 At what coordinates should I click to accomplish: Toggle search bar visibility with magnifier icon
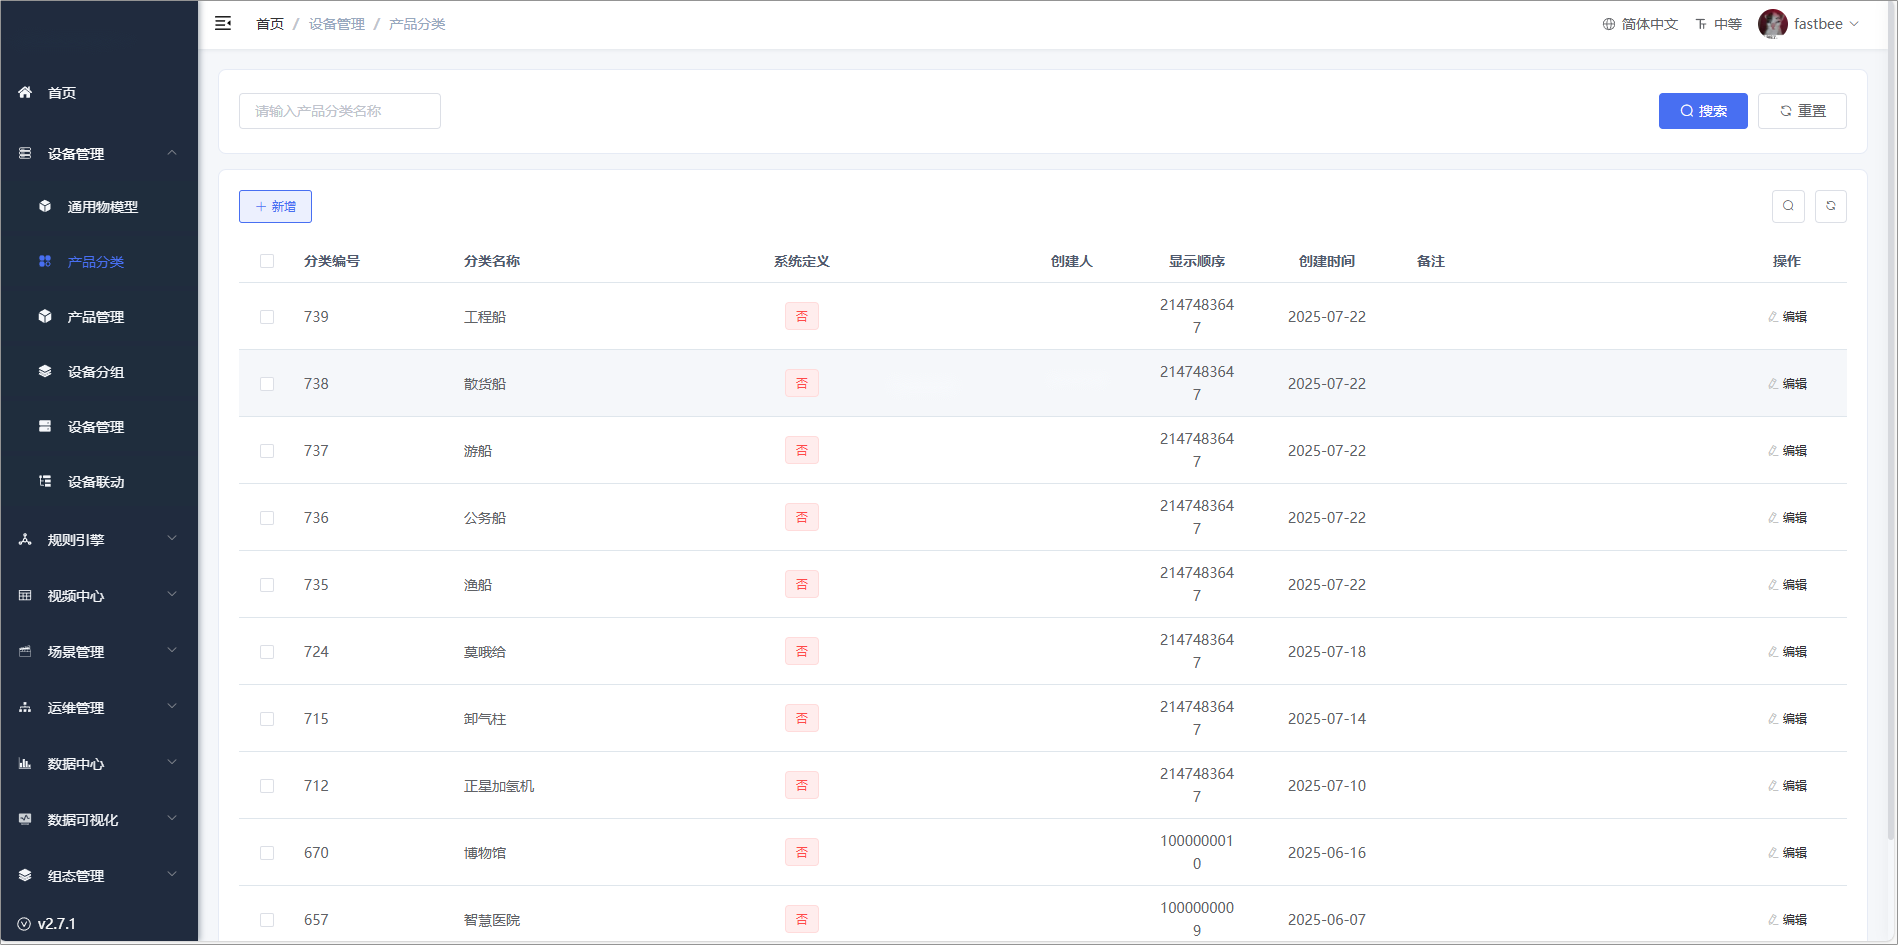point(1788,206)
